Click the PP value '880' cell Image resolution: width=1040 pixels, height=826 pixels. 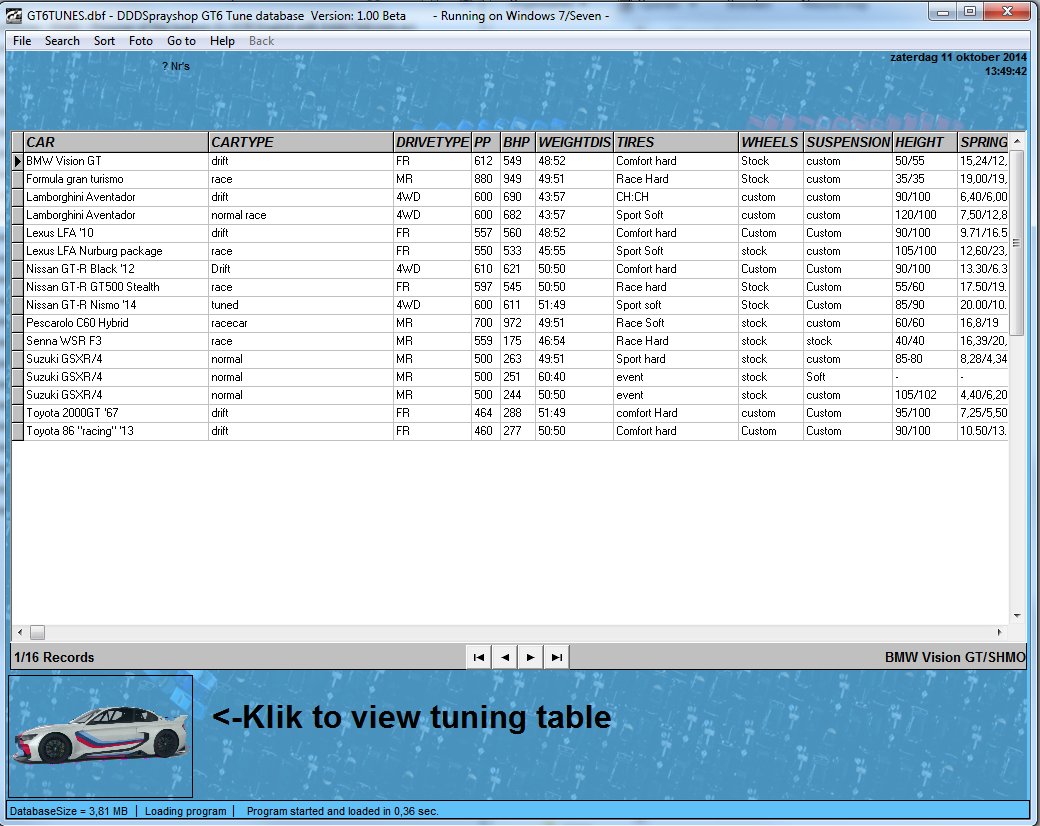coord(486,179)
